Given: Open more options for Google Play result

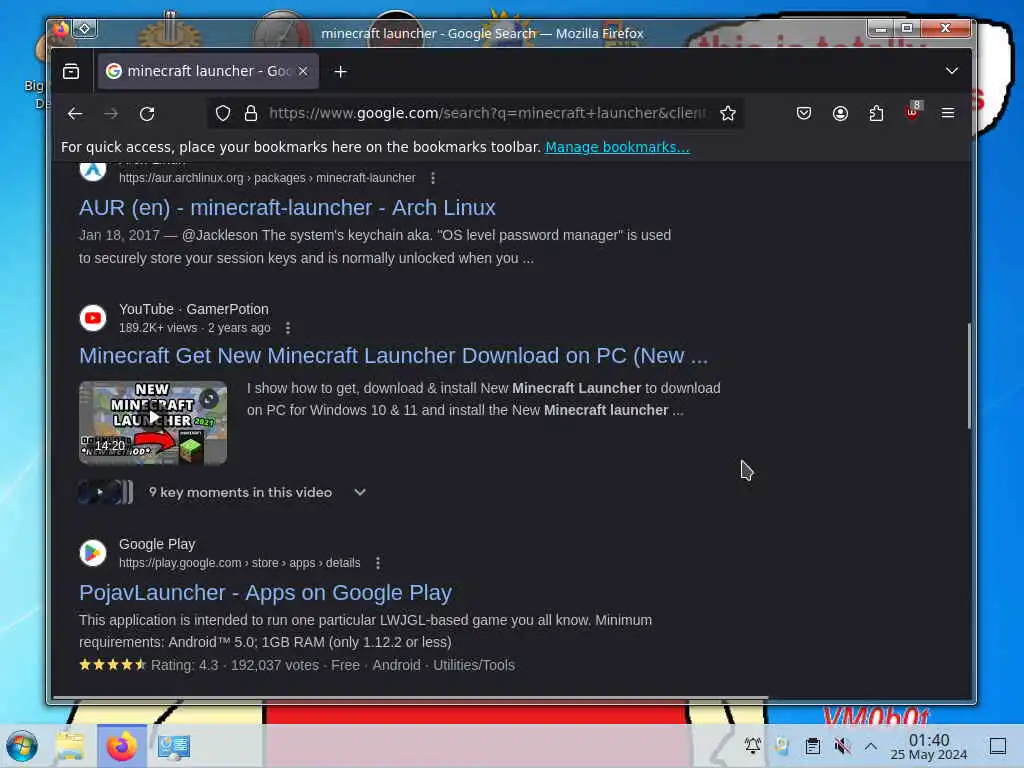Looking at the screenshot, I should [x=378, y=563].
